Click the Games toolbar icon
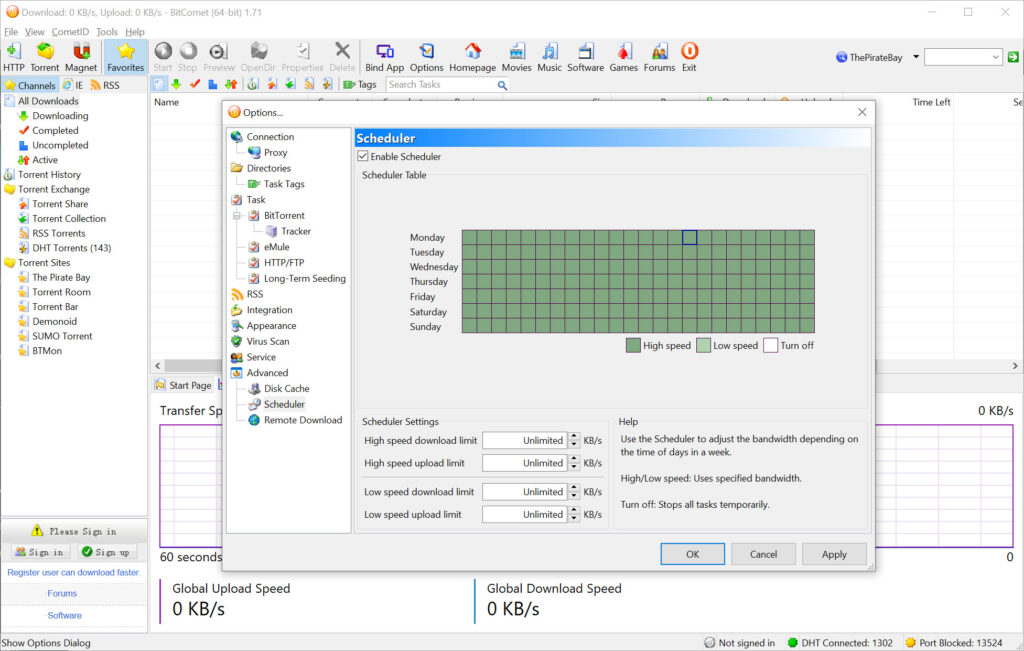The width and height of the screenshot is (1024, 651). click(623, 51)
